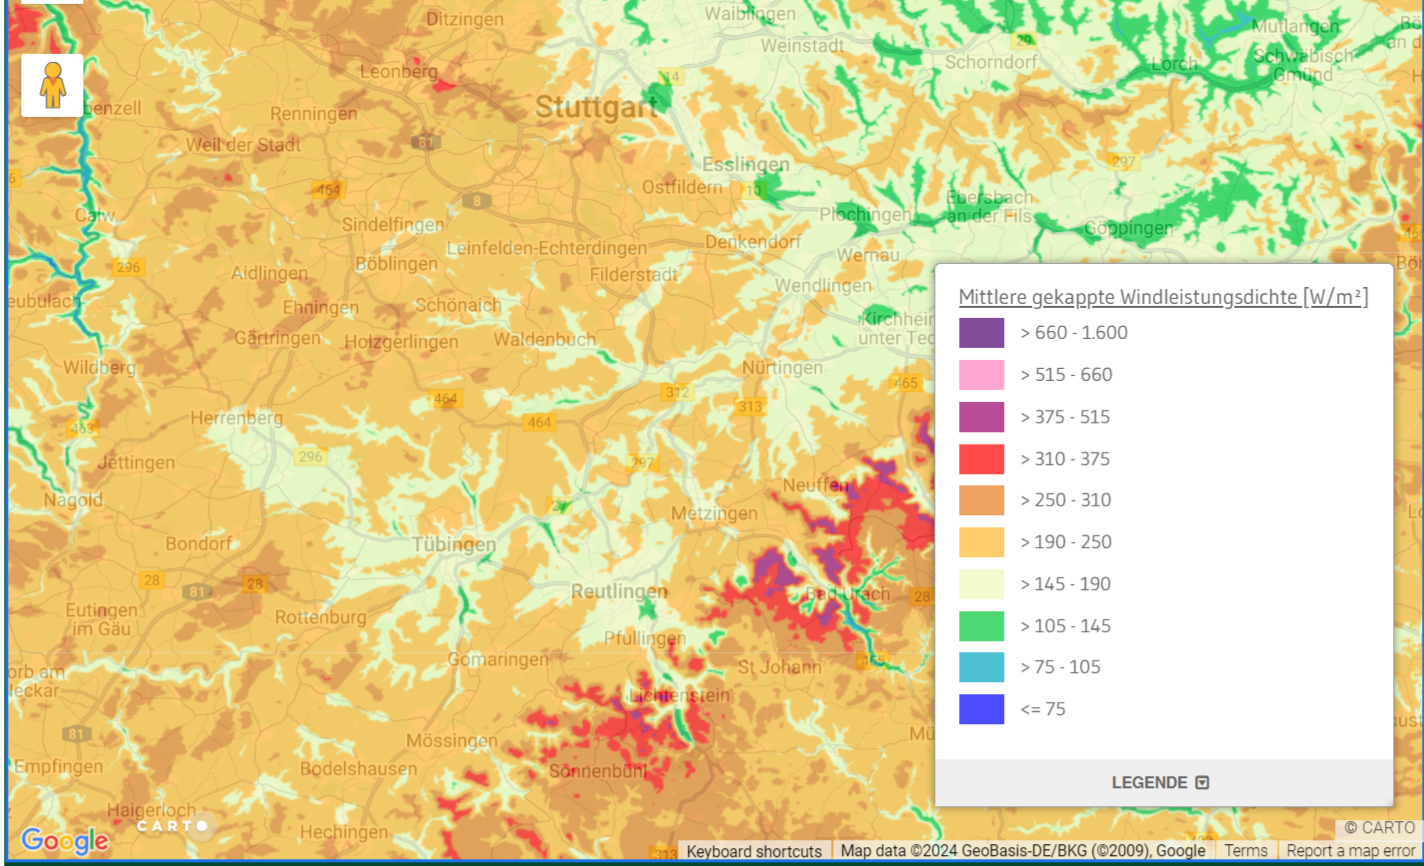
Task: Click the 312 road shield marker
Action: tap(677, 392)
